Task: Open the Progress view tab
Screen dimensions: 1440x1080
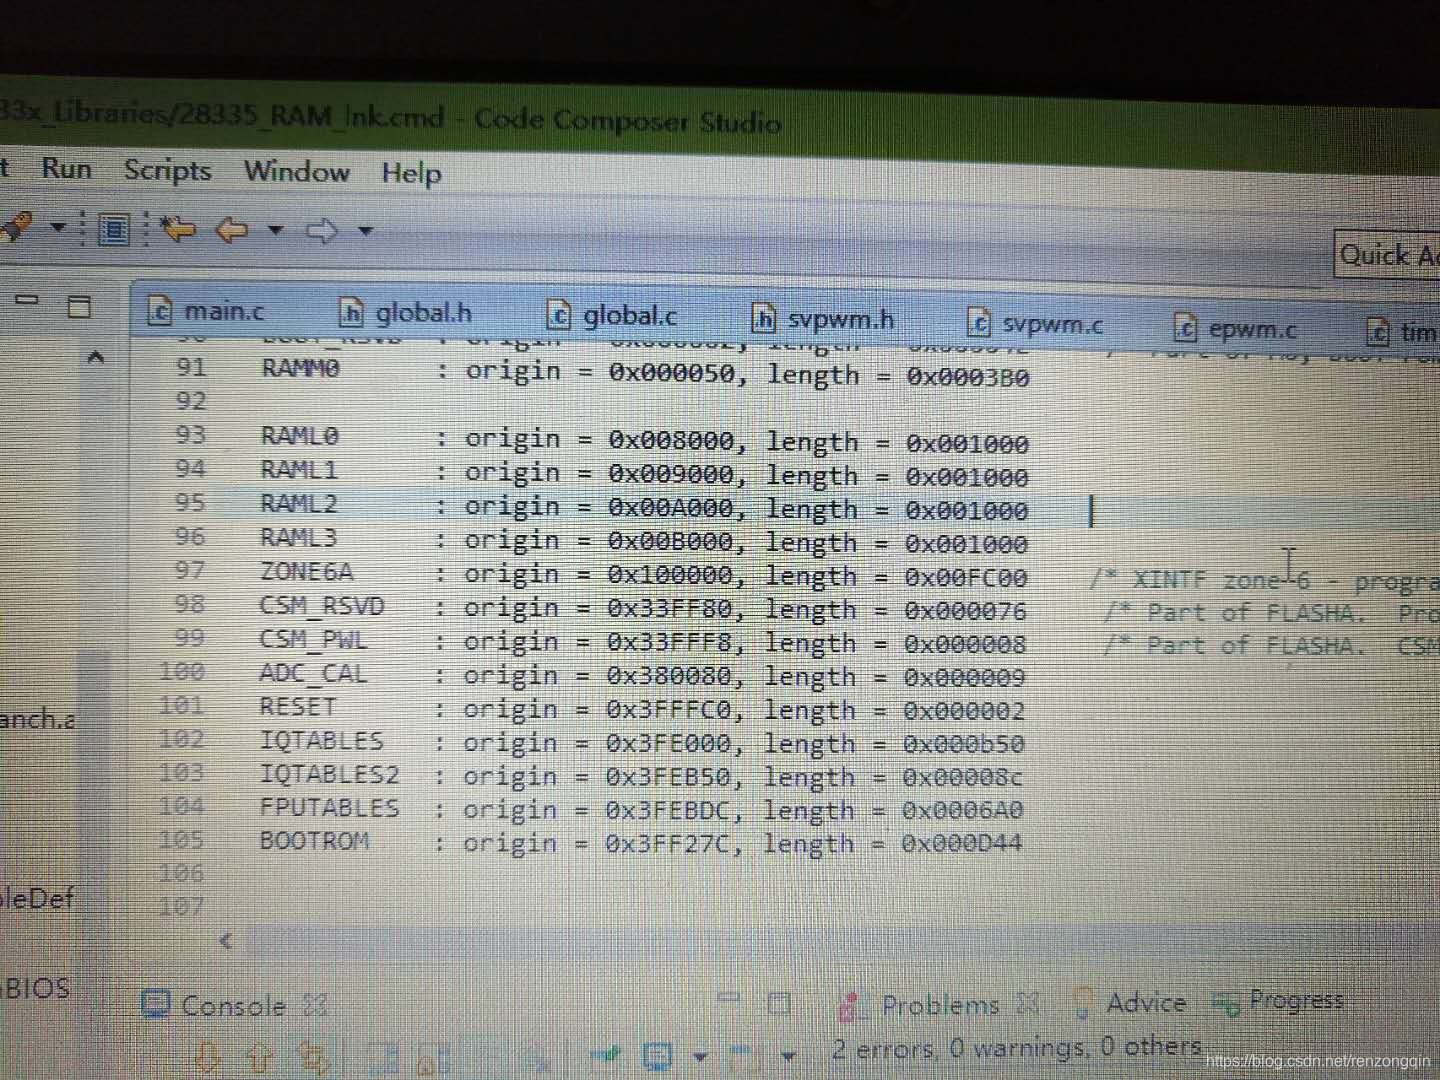Action: coord(1296,999)
